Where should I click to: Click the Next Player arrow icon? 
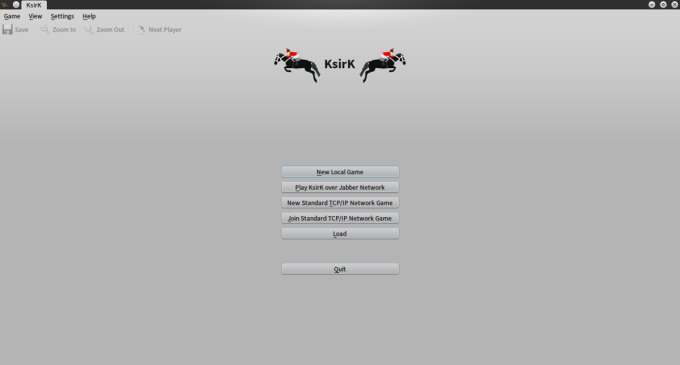coord(141,29)
